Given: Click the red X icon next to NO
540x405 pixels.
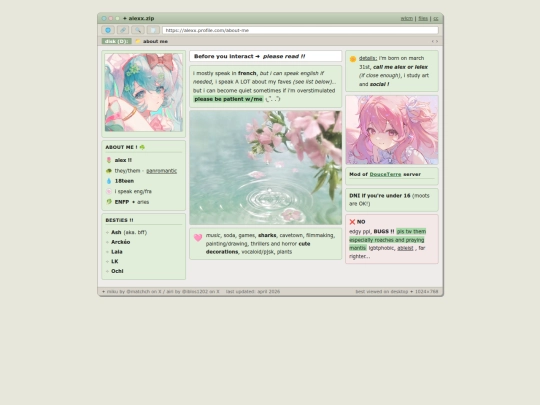Looking at the screenshot, I should (352, 222).
